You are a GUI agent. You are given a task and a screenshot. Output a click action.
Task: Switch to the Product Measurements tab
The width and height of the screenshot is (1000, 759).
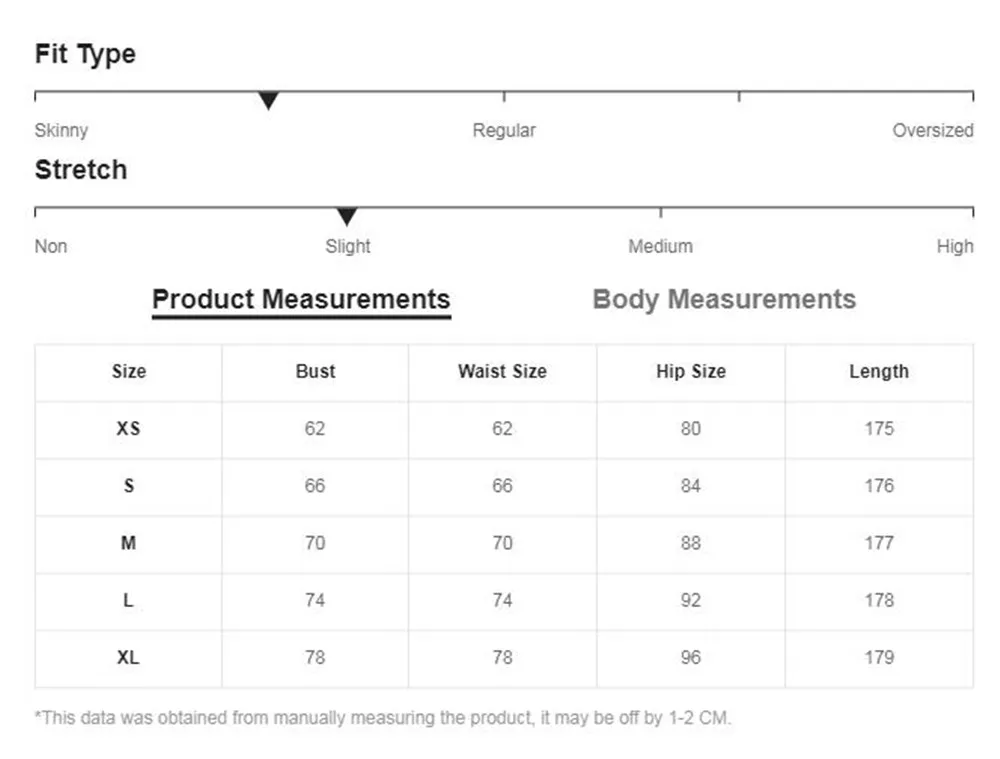(x=301, y=300)
